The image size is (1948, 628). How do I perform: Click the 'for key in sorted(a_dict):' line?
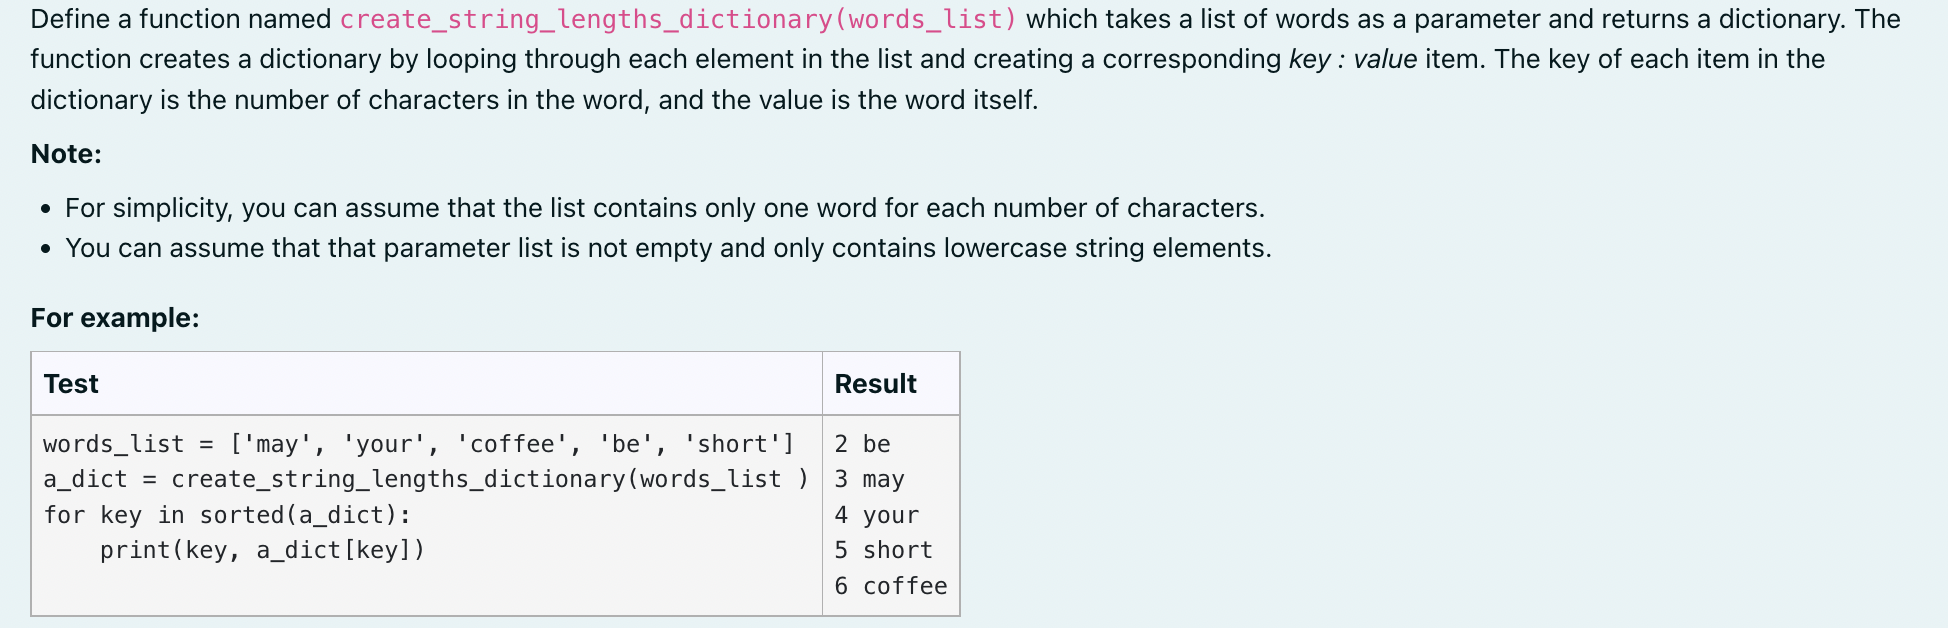[227, 515]
